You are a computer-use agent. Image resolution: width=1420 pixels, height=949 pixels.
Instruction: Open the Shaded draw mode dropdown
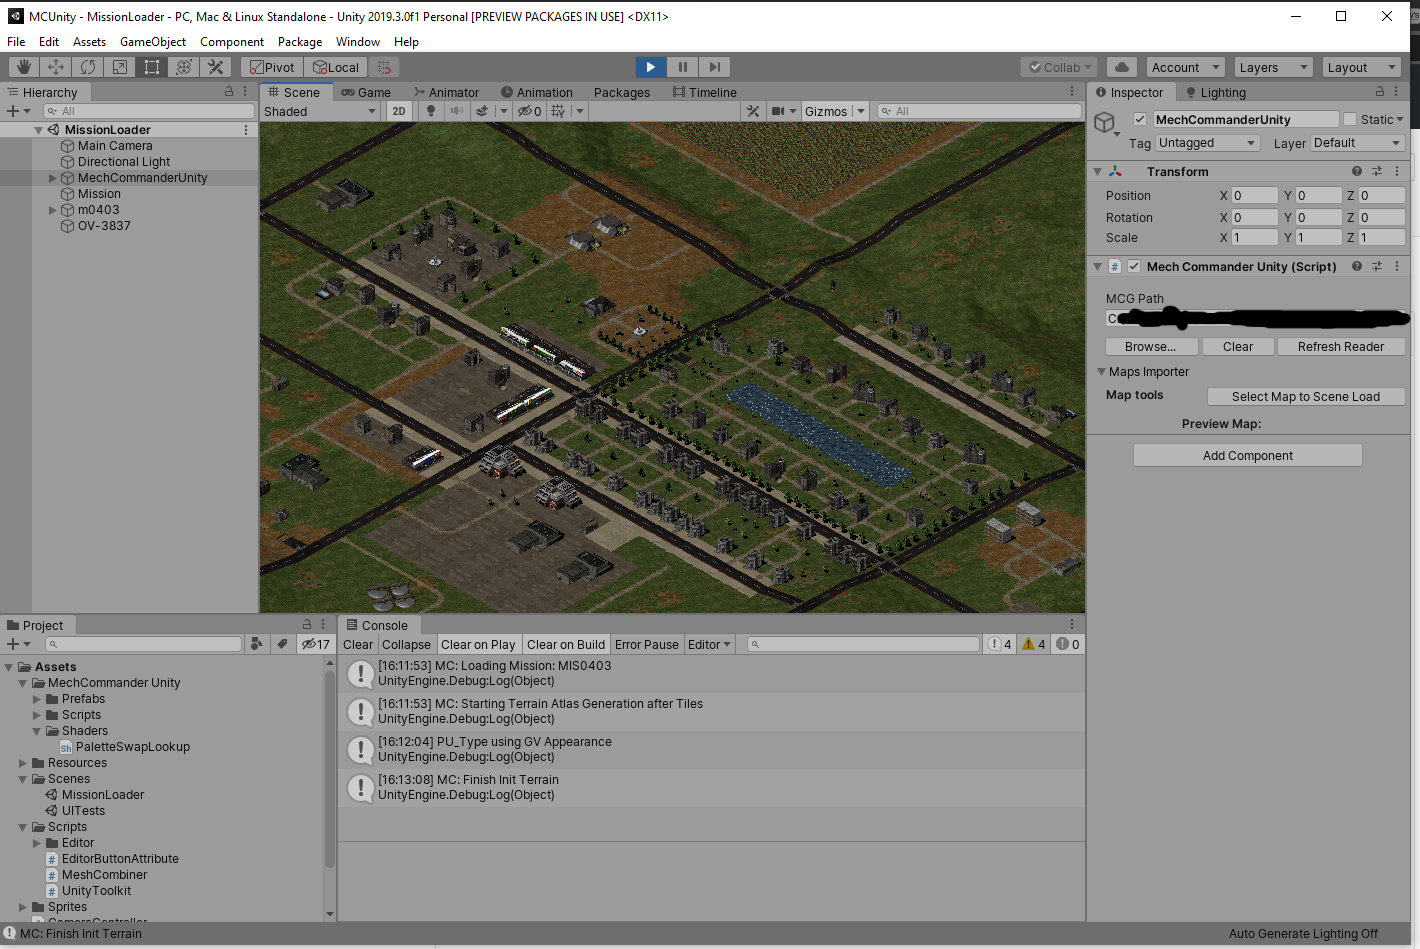click(320, 111)
